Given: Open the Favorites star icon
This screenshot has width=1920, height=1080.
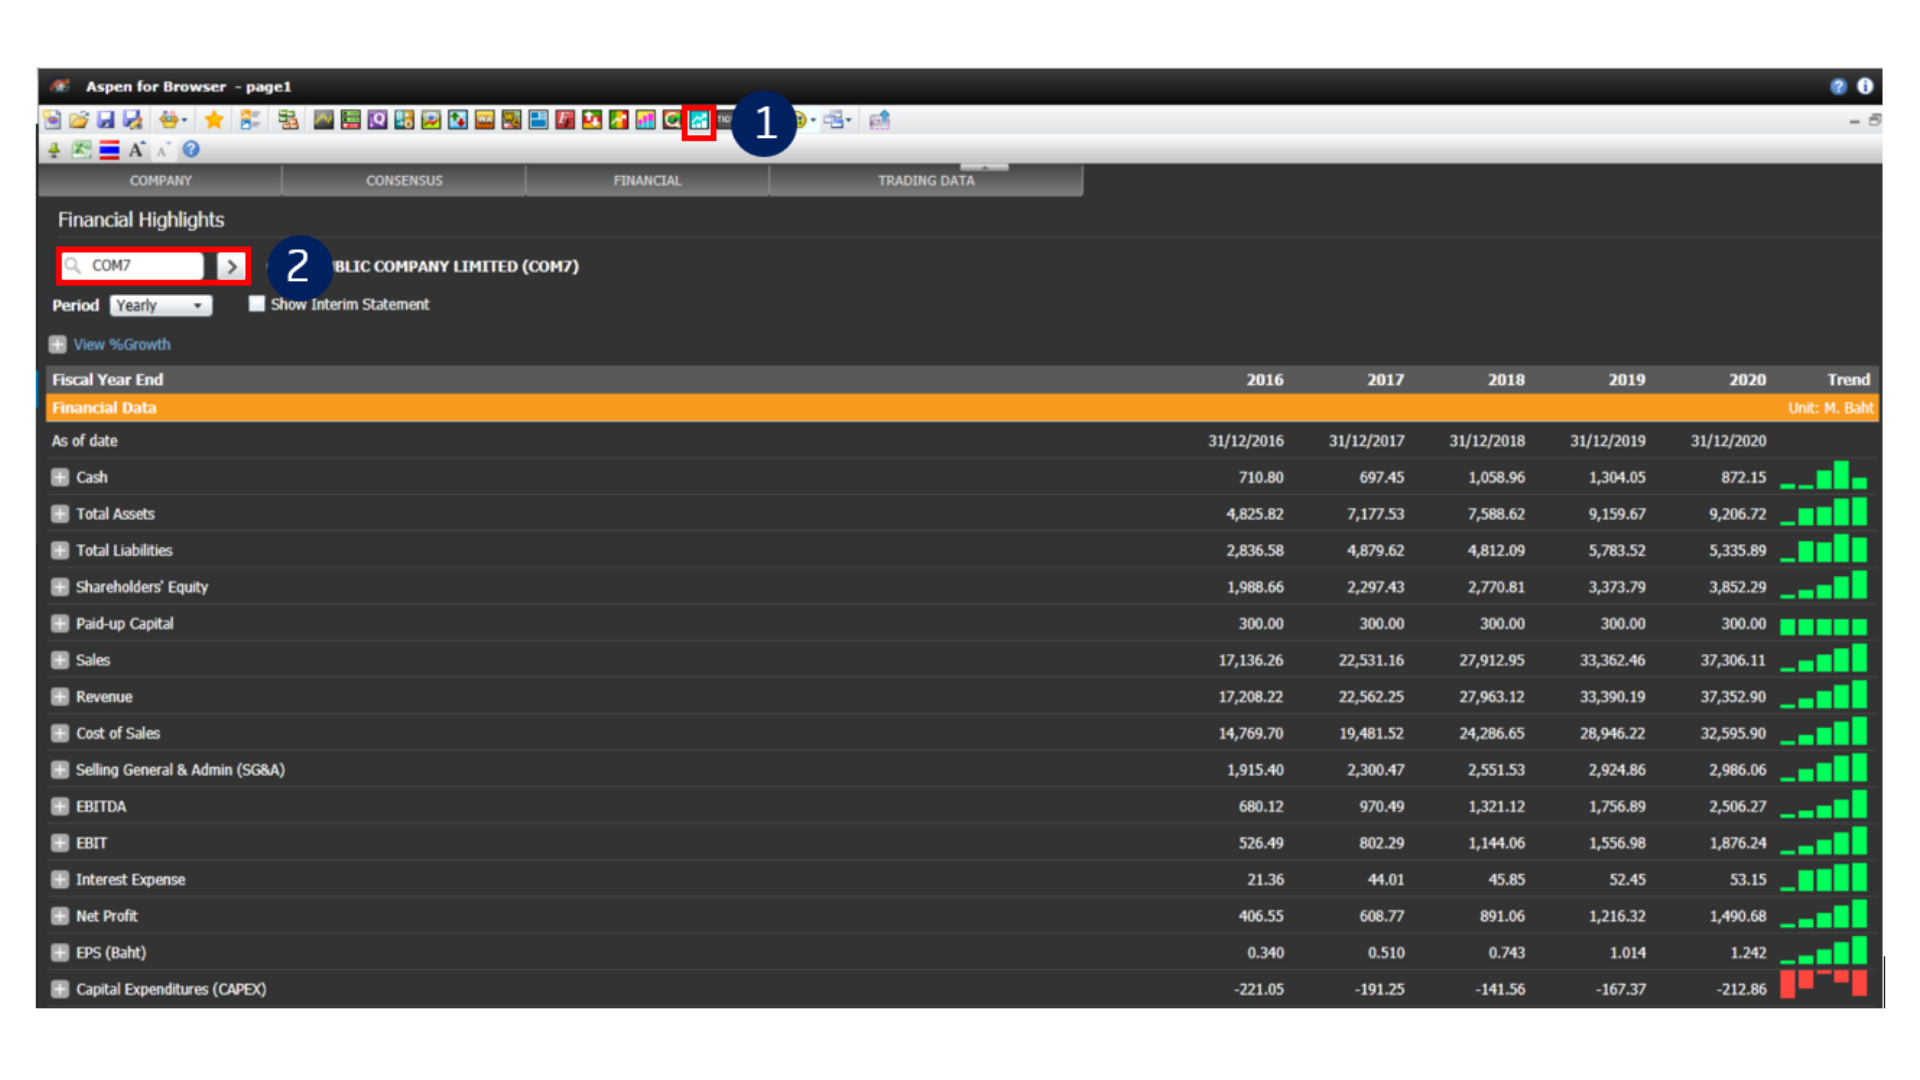Looking at the screenshot, I should point(213,121).
